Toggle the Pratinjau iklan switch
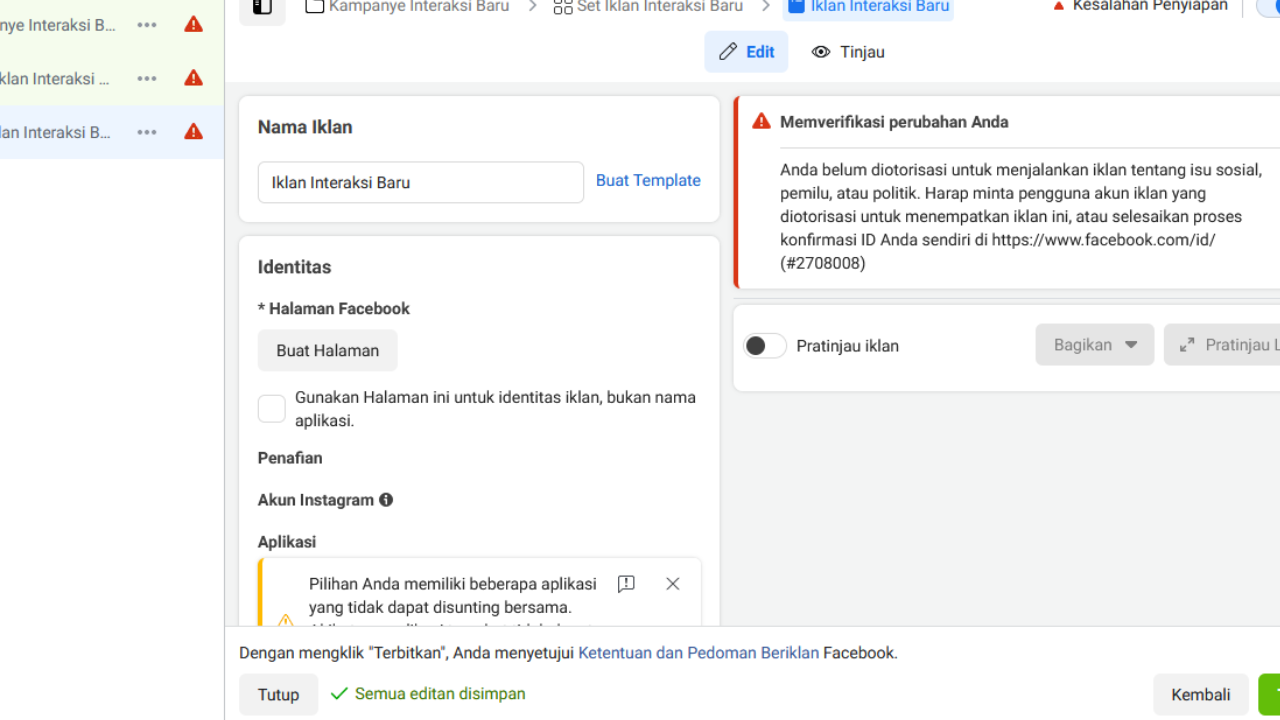This screenshot has width=1280, height=720. (765, 346)
